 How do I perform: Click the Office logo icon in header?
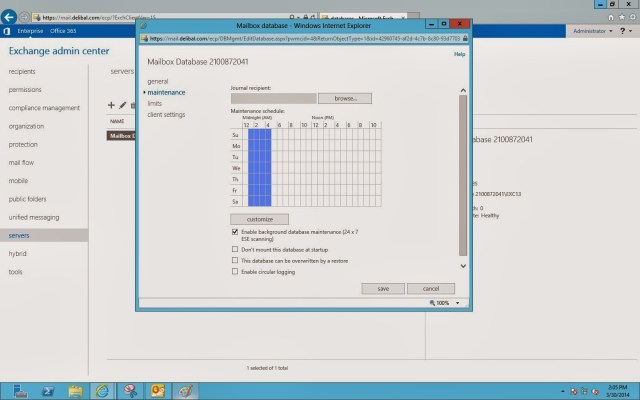click(8, 32)
